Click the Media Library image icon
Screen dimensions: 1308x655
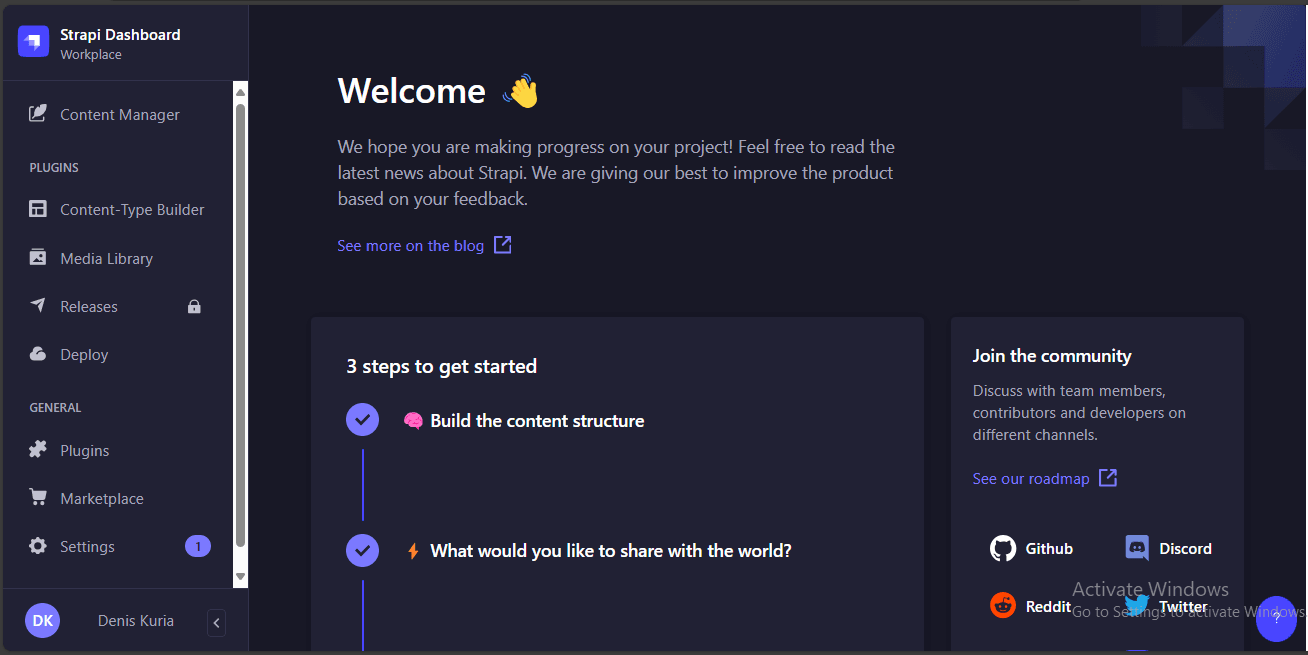[38, 258]
